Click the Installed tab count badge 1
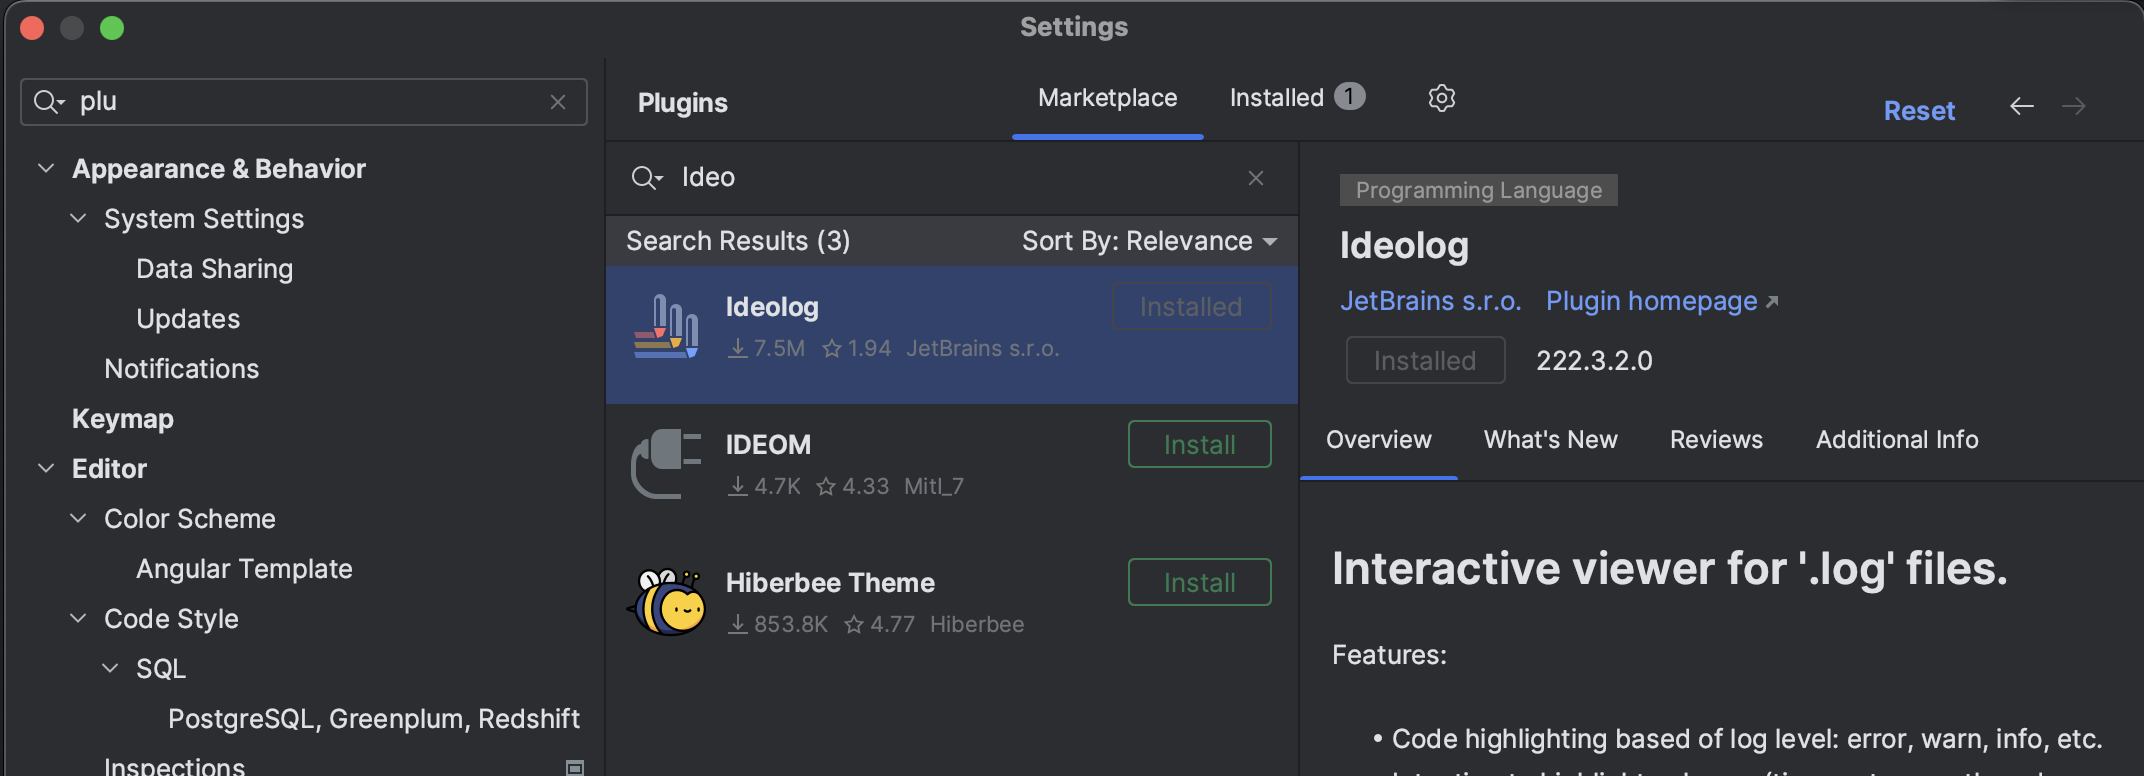This screenshot has width=2144, height=776. [x=1349, y=96]
